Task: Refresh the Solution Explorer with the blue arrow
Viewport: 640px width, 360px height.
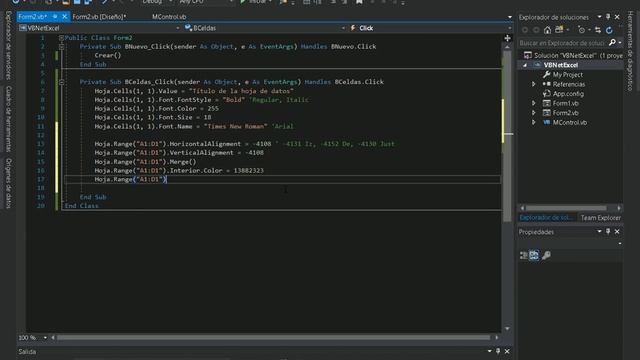Action: click(x=609, y=30)
